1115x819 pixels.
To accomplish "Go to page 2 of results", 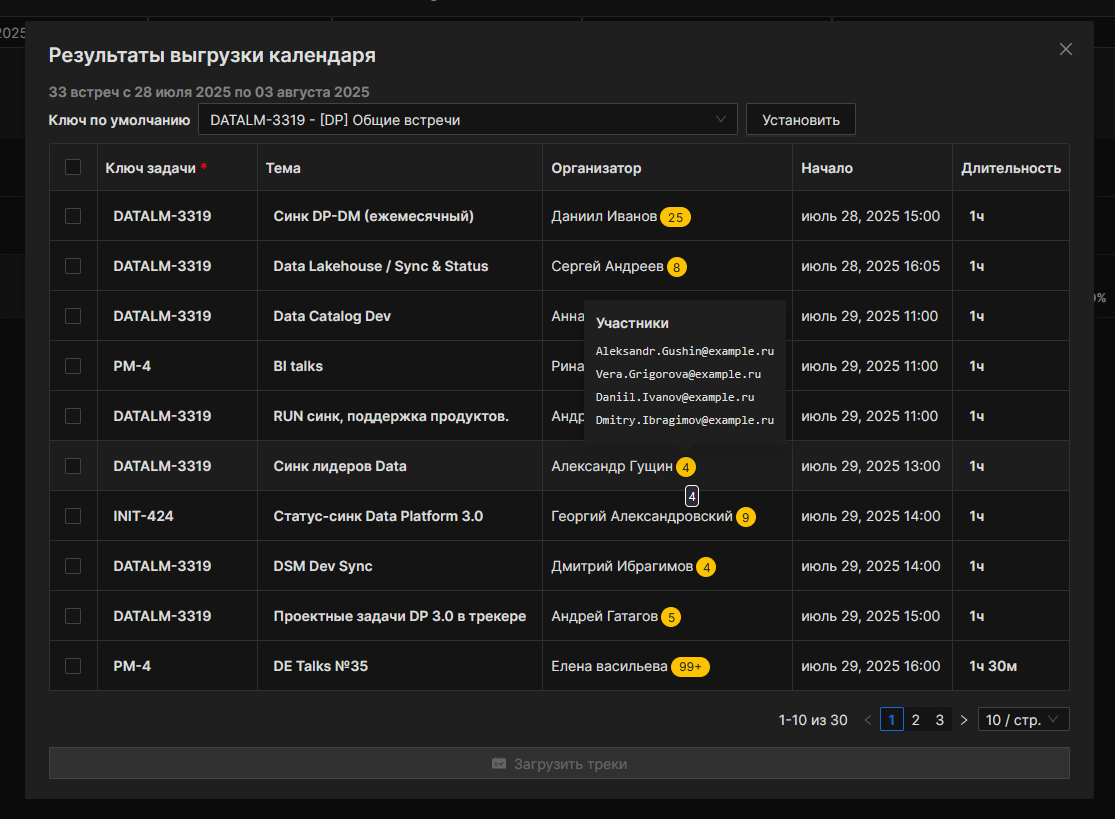I will point(915,720).
